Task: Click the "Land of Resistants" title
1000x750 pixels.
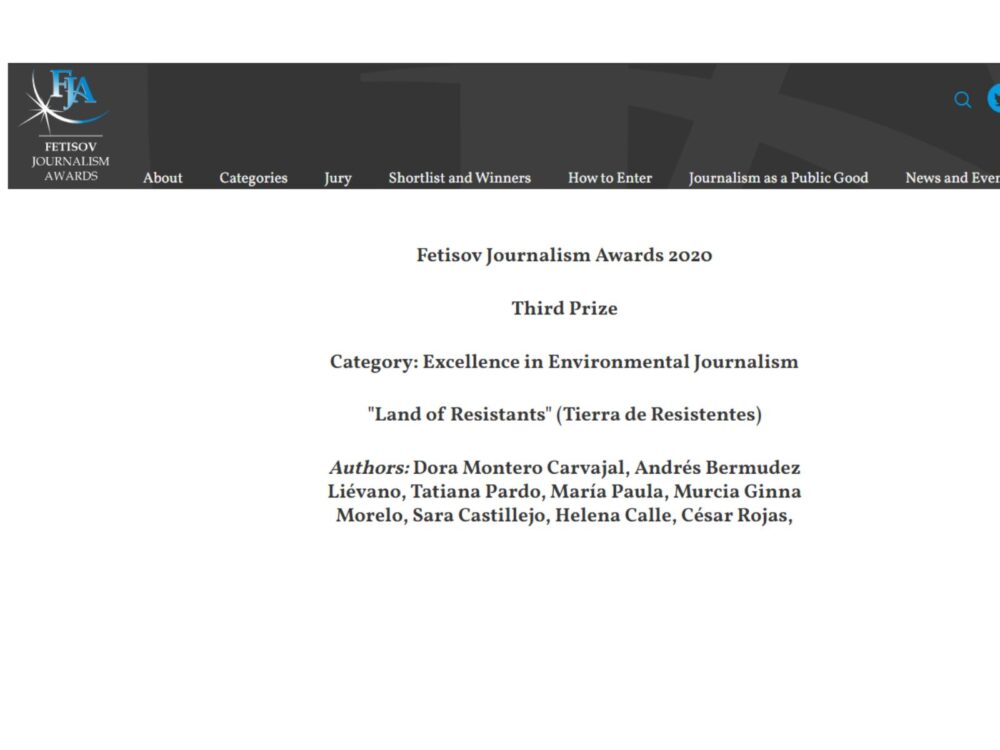Action: (x=459, y=414)
